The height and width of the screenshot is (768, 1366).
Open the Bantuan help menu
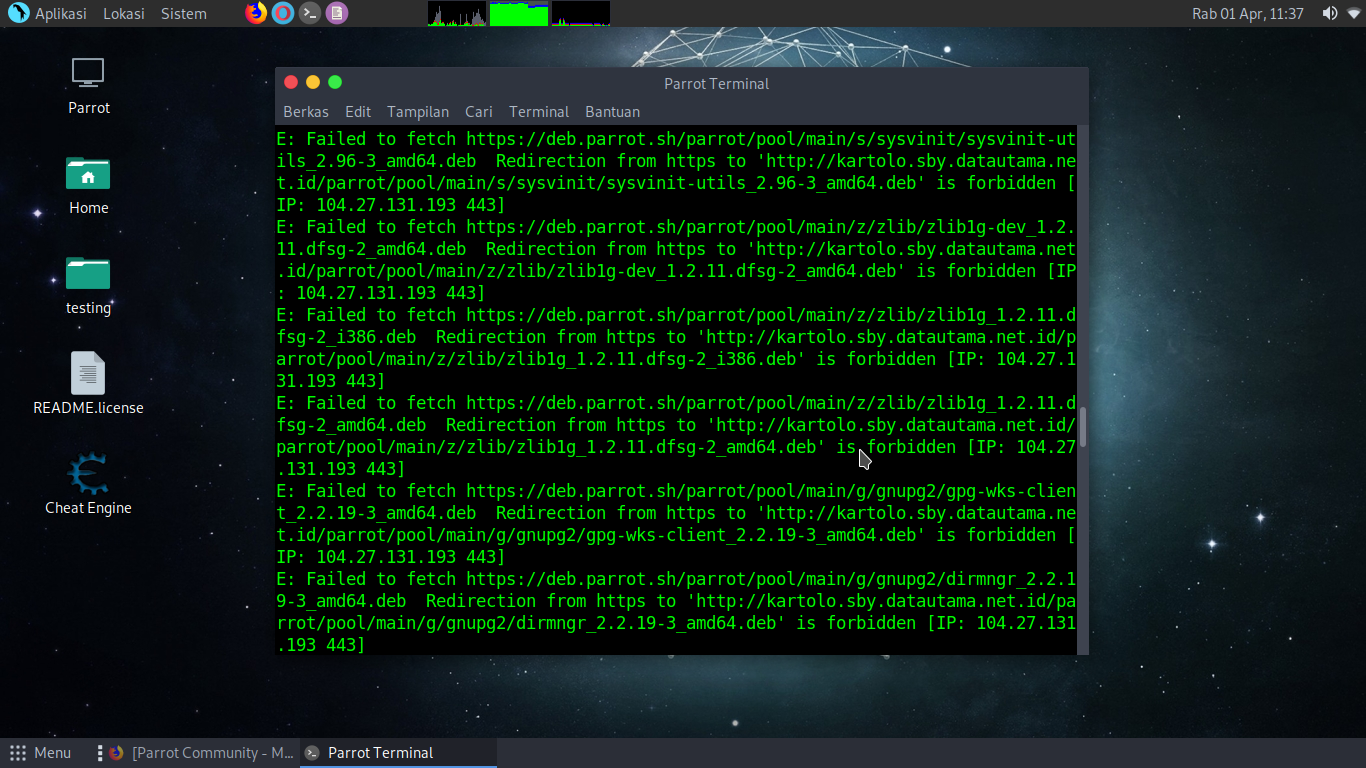tap(612, 112)
